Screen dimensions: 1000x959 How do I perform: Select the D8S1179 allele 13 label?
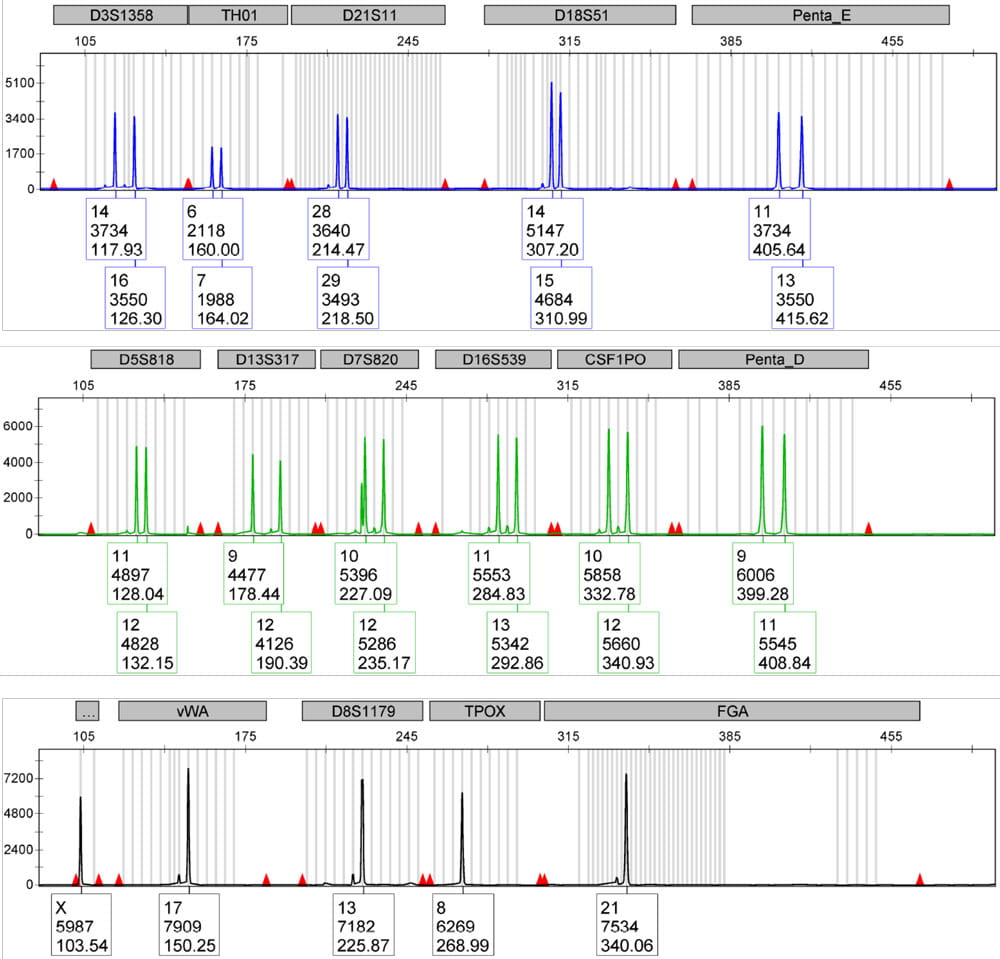click(x=363, y=925)
